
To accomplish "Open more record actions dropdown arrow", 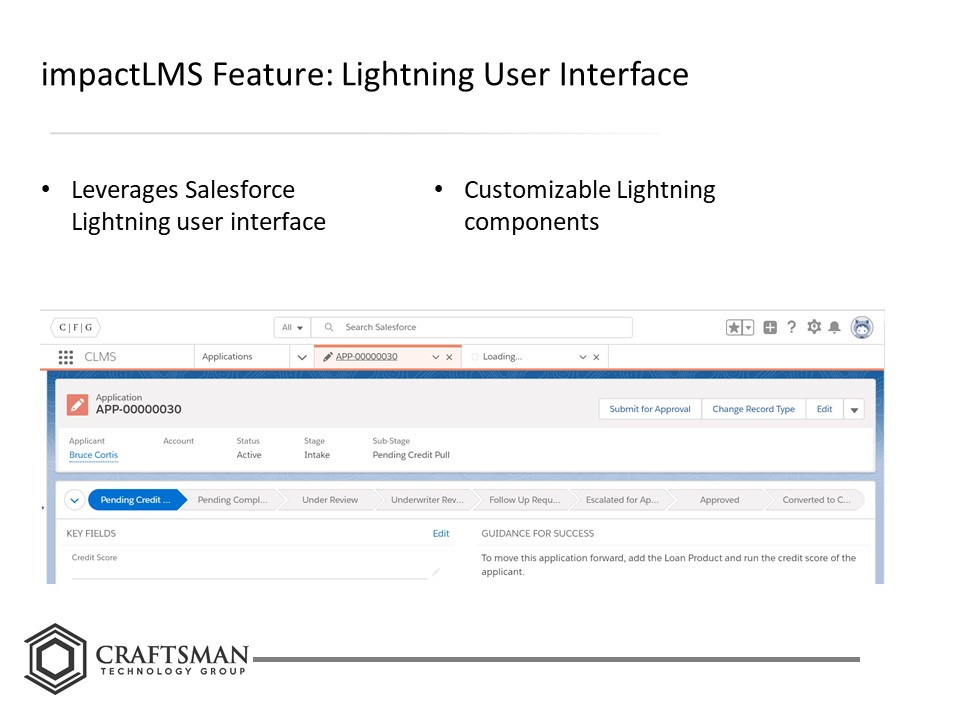I will tap(854, 410).
